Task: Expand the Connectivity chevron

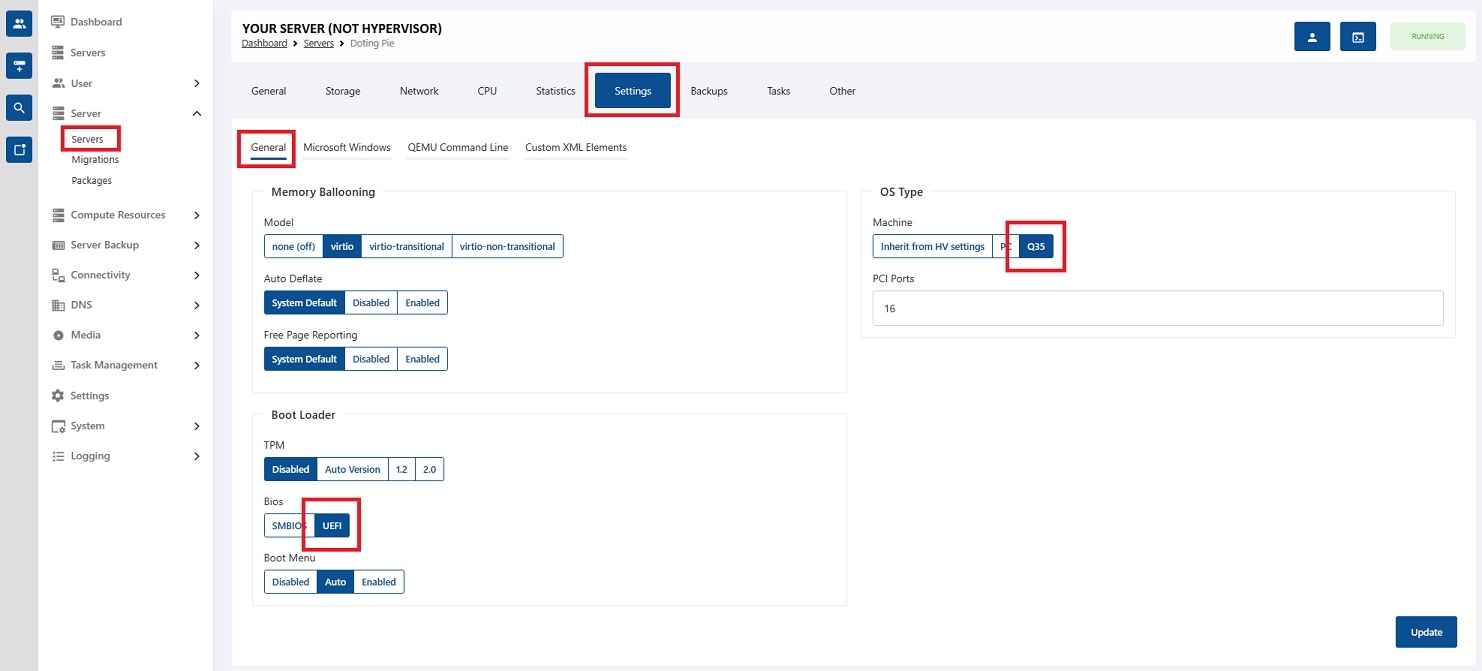Action: [x=197, y=275]
